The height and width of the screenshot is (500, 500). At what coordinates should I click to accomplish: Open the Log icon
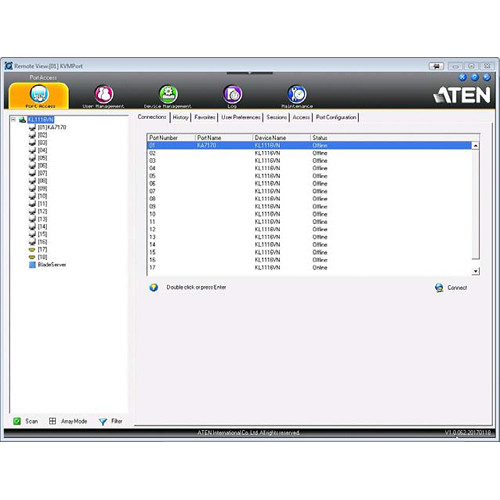tap(232, 94)
